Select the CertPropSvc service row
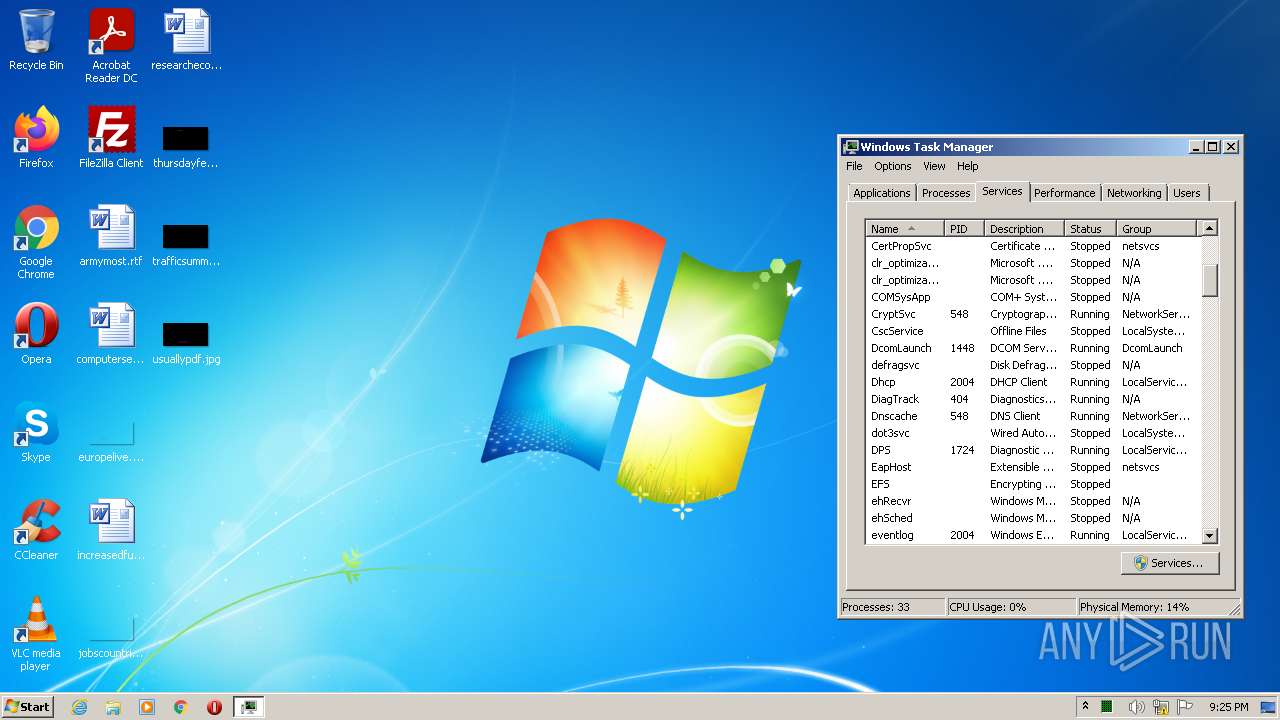The height and width of the screenshot is (720, 1280). (1032, 246)
